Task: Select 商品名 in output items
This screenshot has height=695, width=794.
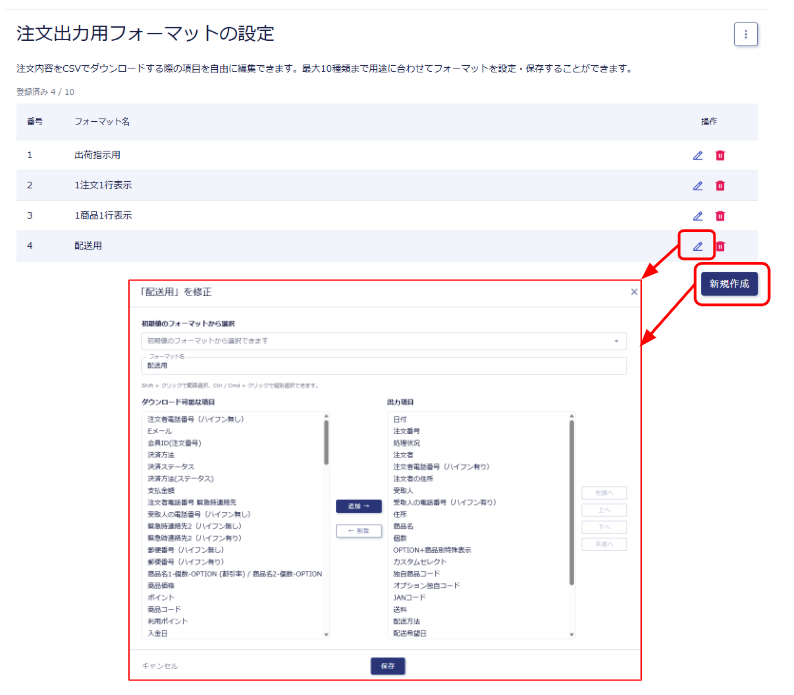Action: [x=403, y=526]
